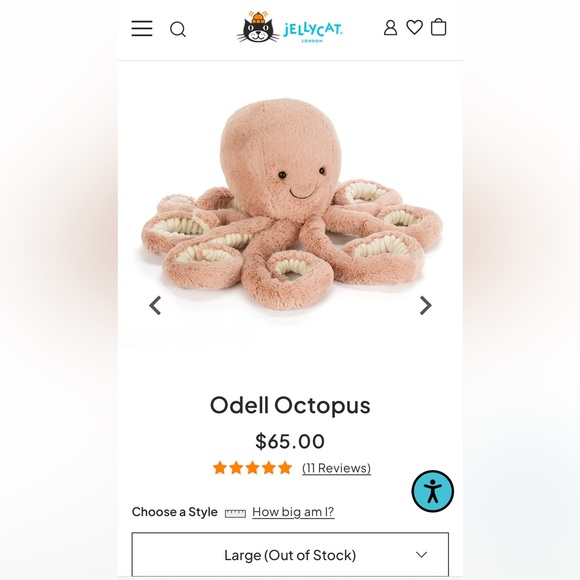This screenshot has width=580, height=580.
Task: Open the shopping bag icon
Action: (x=438, y=27)
